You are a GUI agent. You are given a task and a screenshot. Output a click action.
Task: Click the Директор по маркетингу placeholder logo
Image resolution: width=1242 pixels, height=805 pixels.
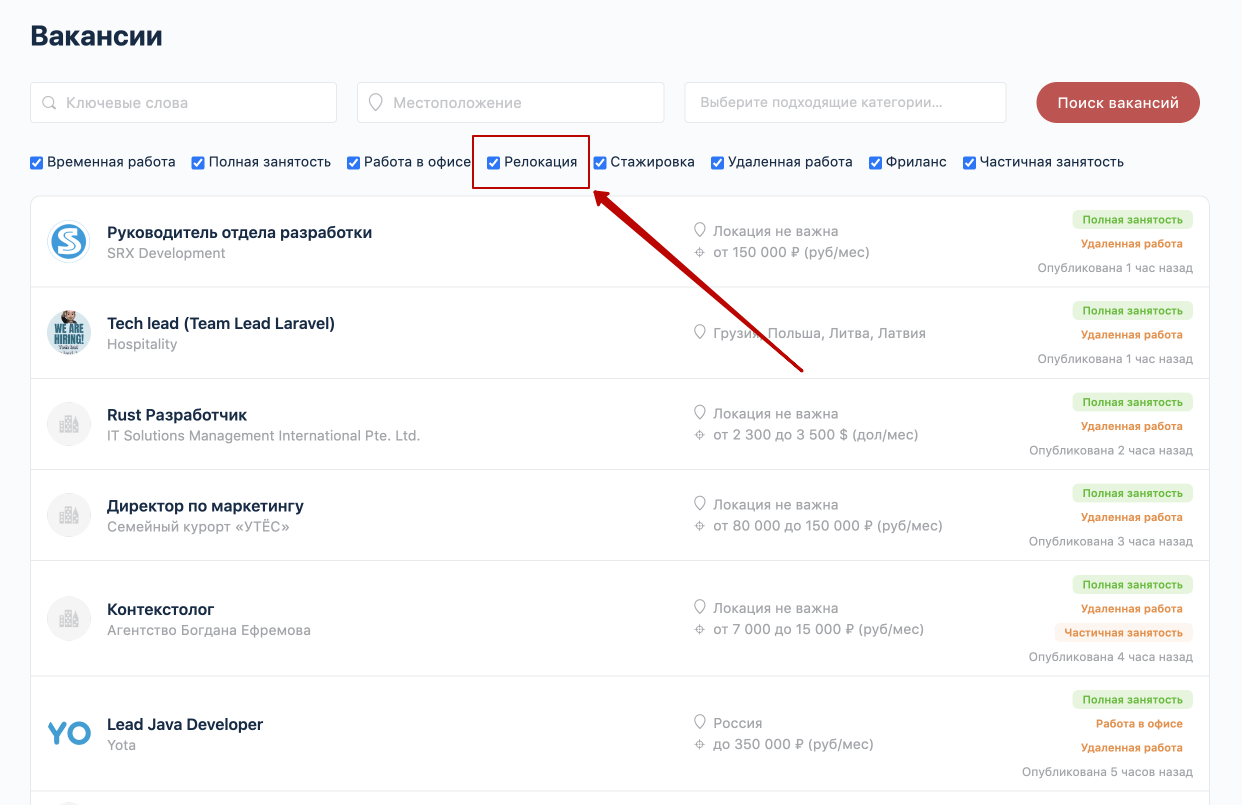tap(69, 515)
